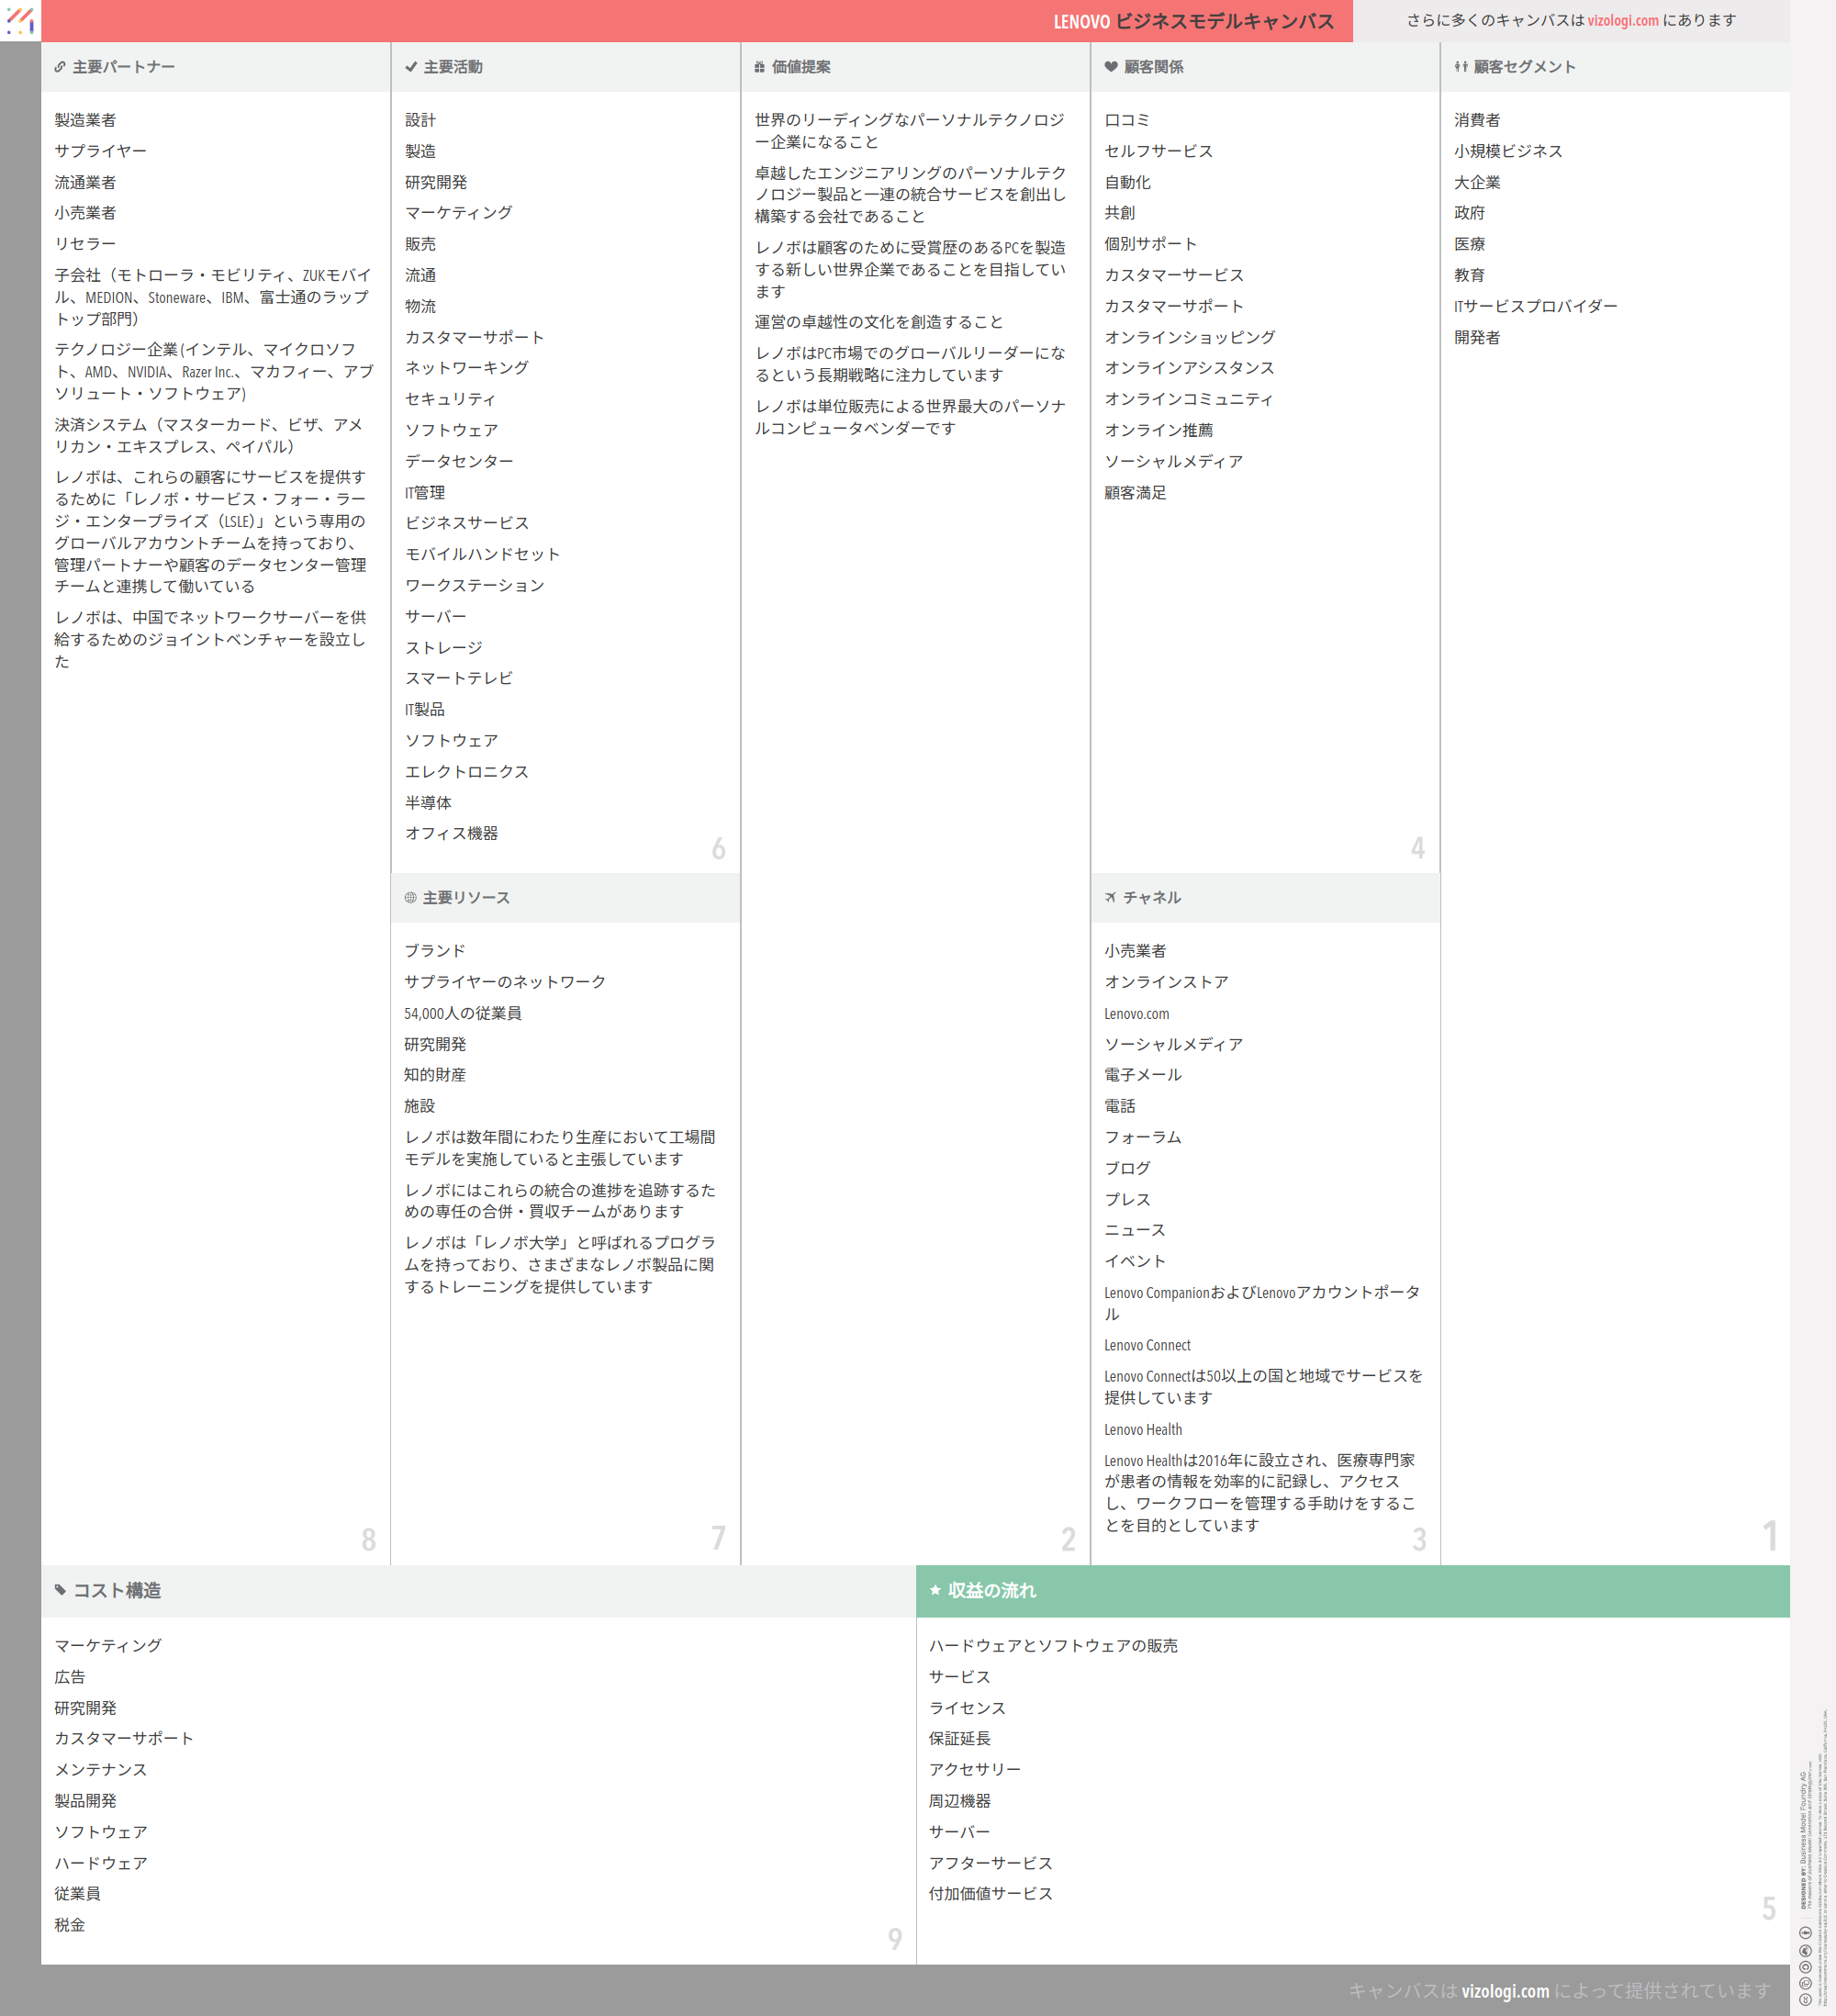The height and width of the screenshot is (2016, 1836).
Task: Click the plane icon beside チャネル
Action: 1110,898
